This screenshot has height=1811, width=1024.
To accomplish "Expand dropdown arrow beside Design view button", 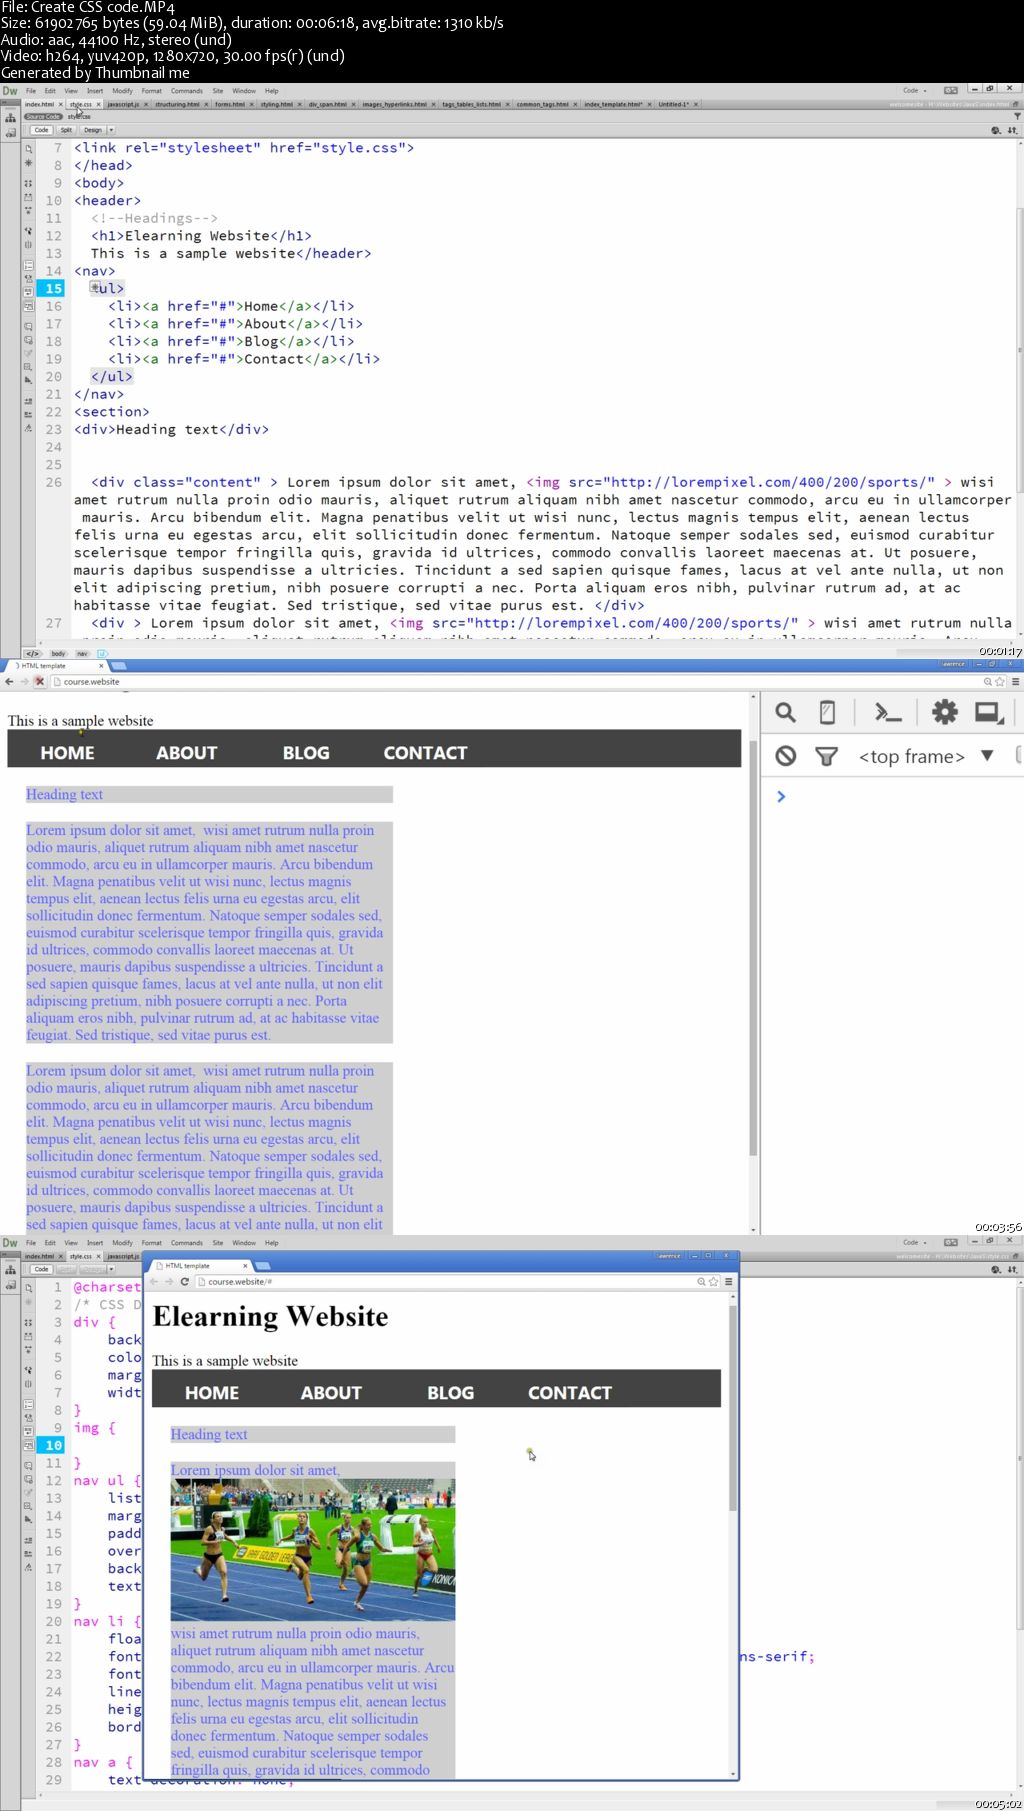I will click(x=111, y=130).
